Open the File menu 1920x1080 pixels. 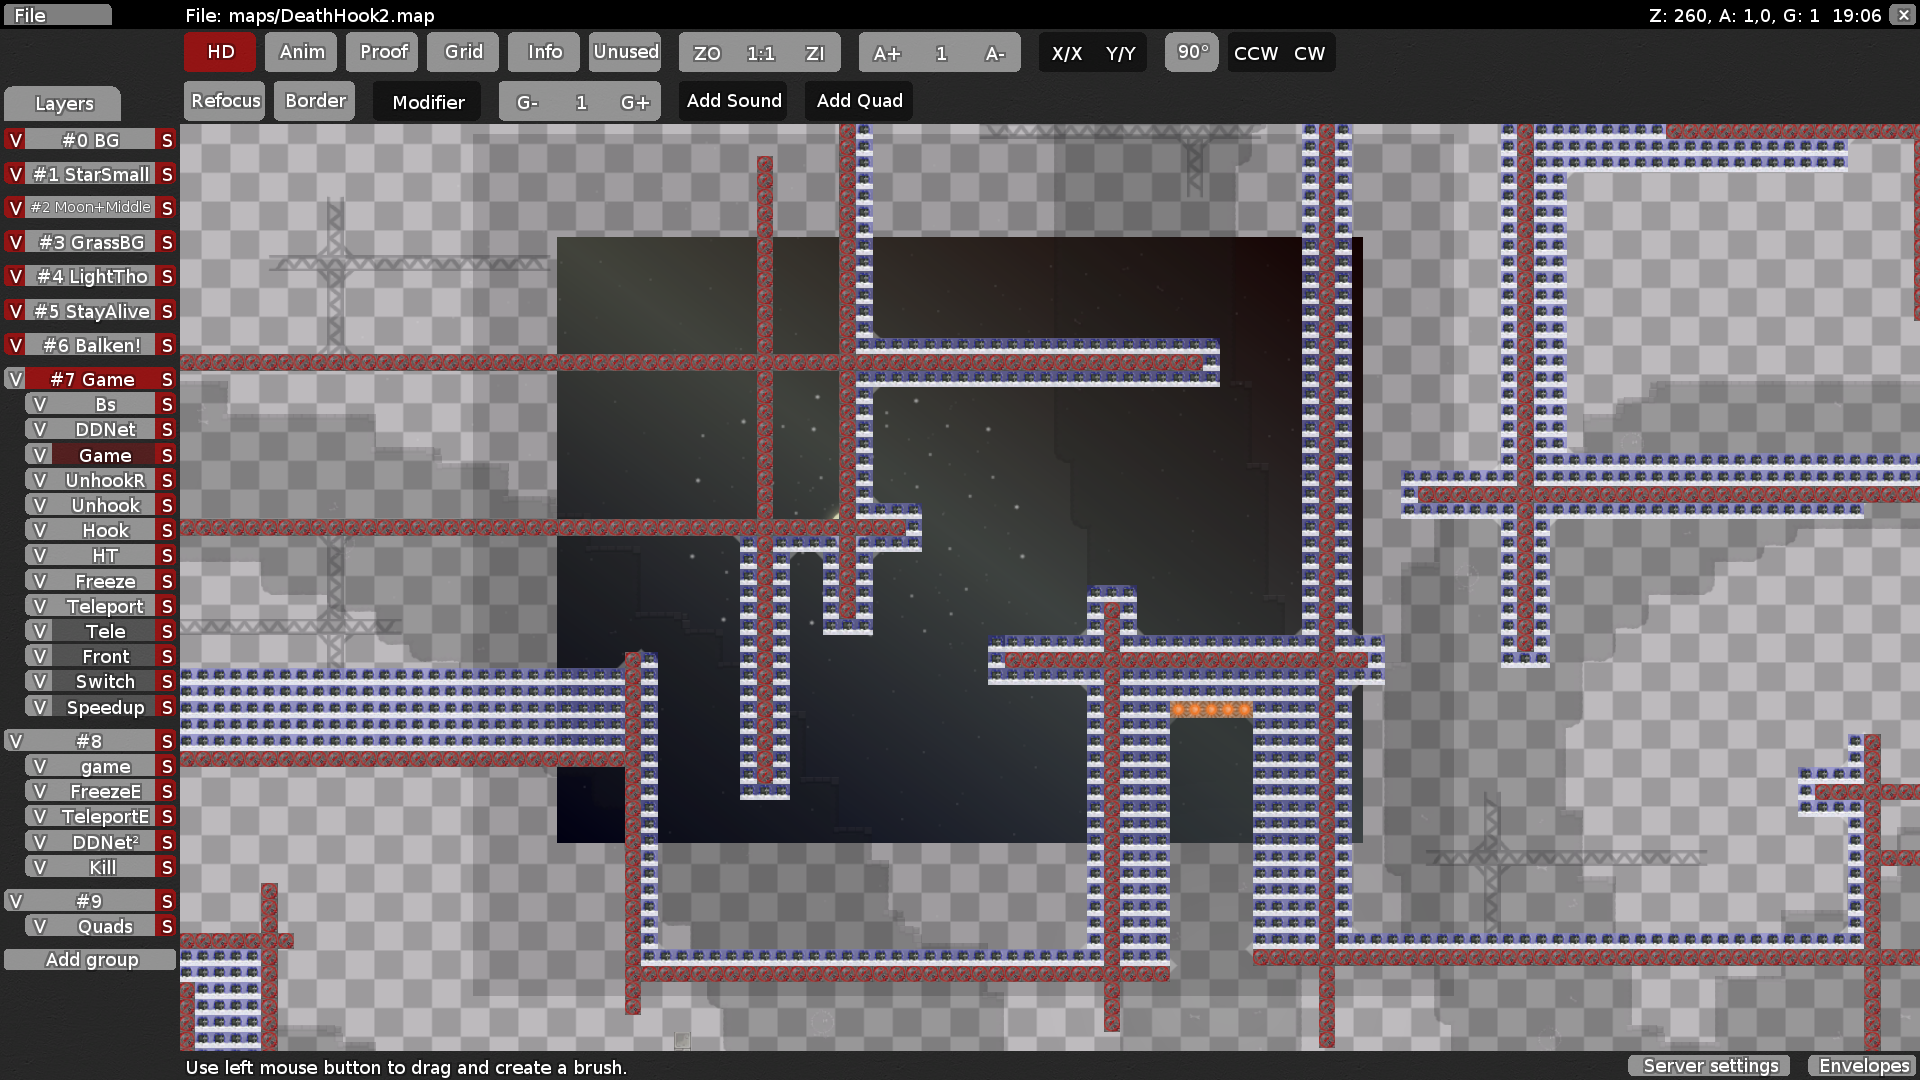pyautogui.click(x=57, y=14)
